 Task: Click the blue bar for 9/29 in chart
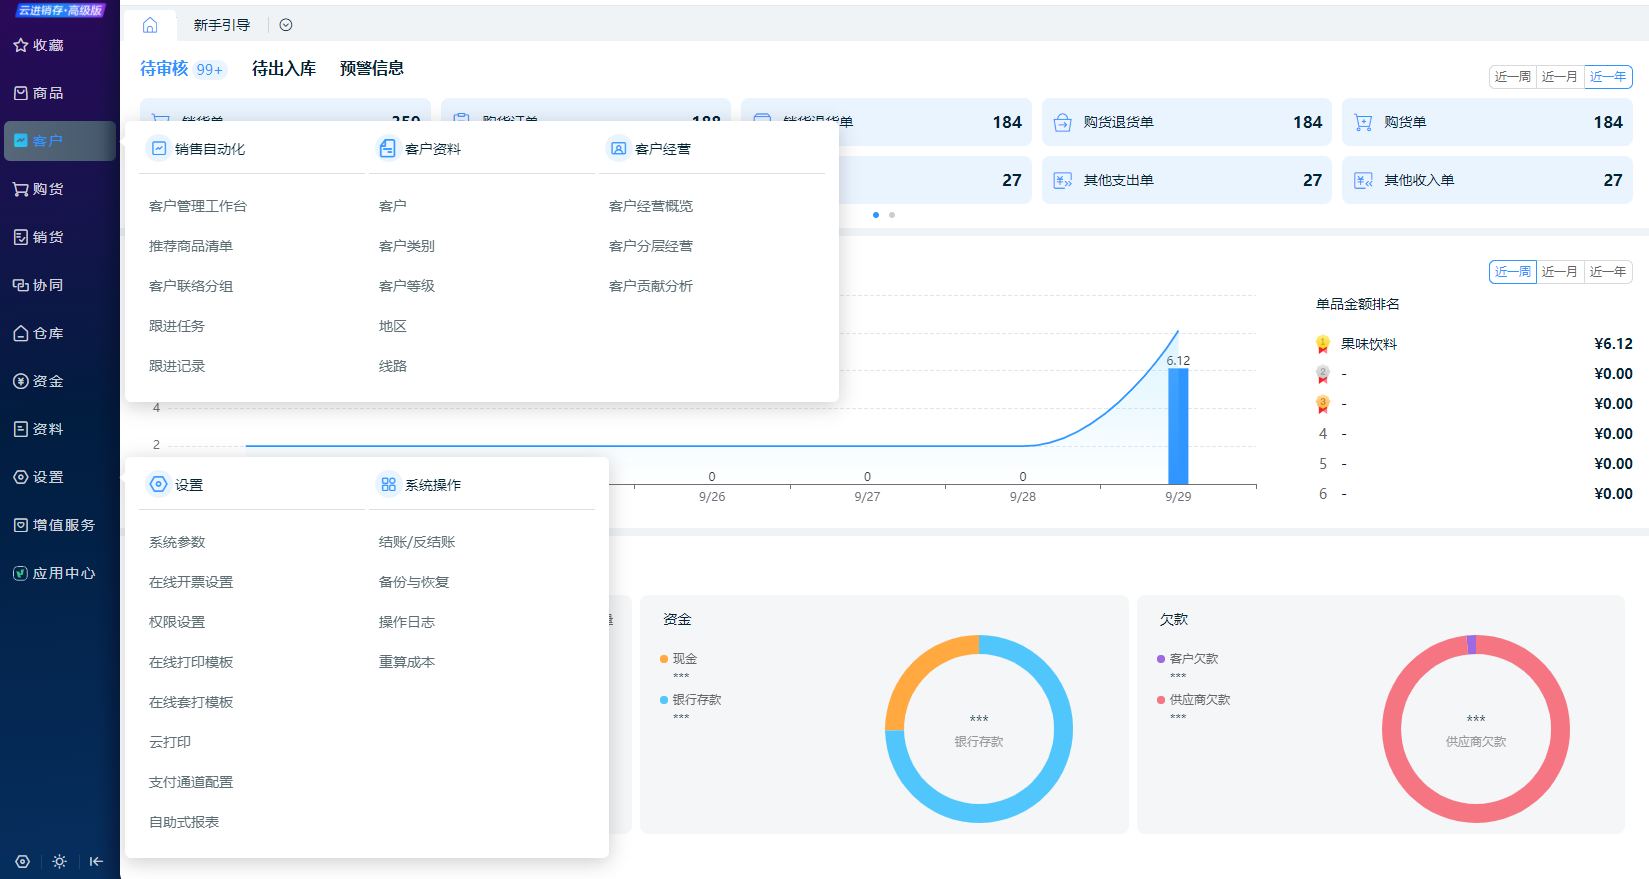tap(1178, 427)
